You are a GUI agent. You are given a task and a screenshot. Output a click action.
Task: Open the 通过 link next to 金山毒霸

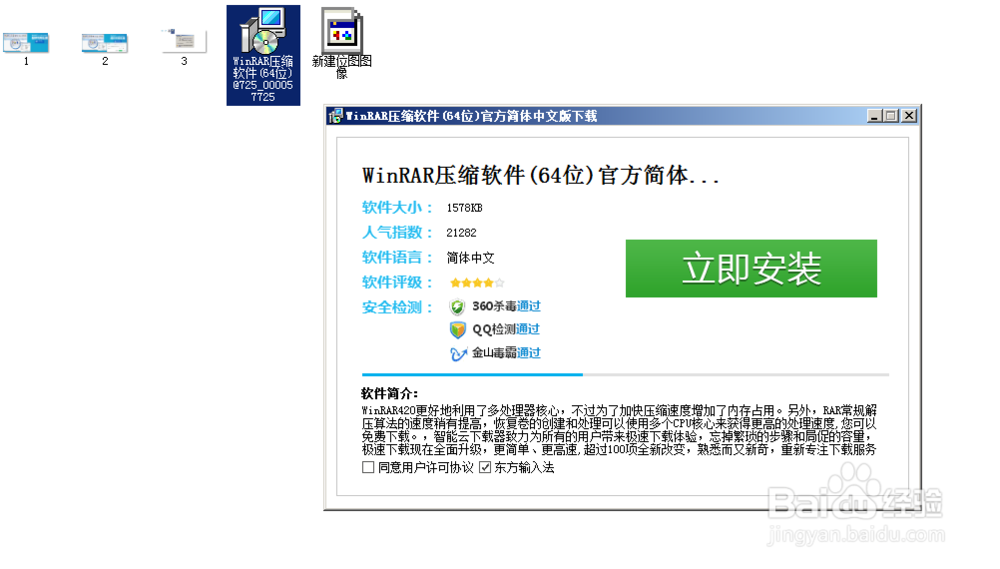(529, 353)
